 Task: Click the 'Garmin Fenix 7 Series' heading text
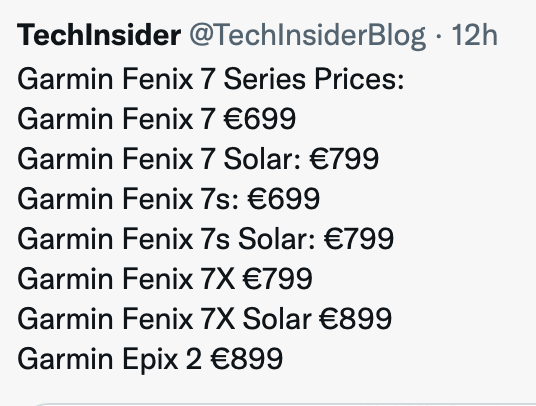click(x=161, y=79)
